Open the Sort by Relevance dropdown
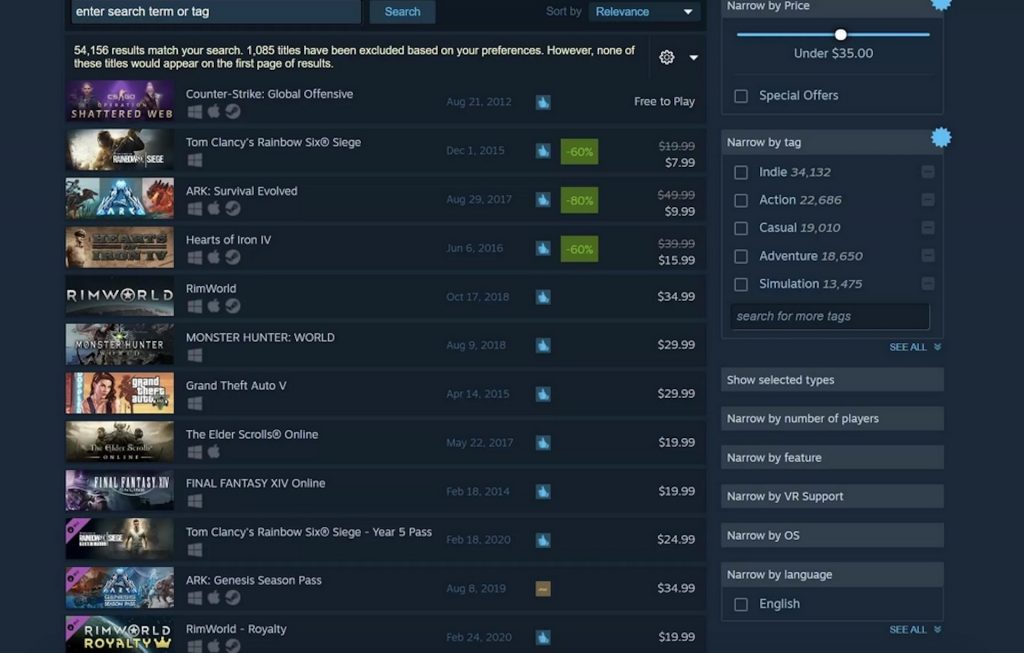Viewport: 1024px width, 653px height. coord(644,12)
